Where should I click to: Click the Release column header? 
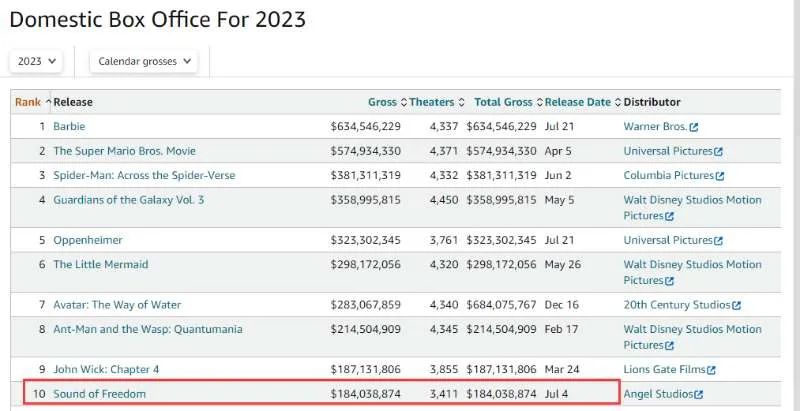(73, 102)
